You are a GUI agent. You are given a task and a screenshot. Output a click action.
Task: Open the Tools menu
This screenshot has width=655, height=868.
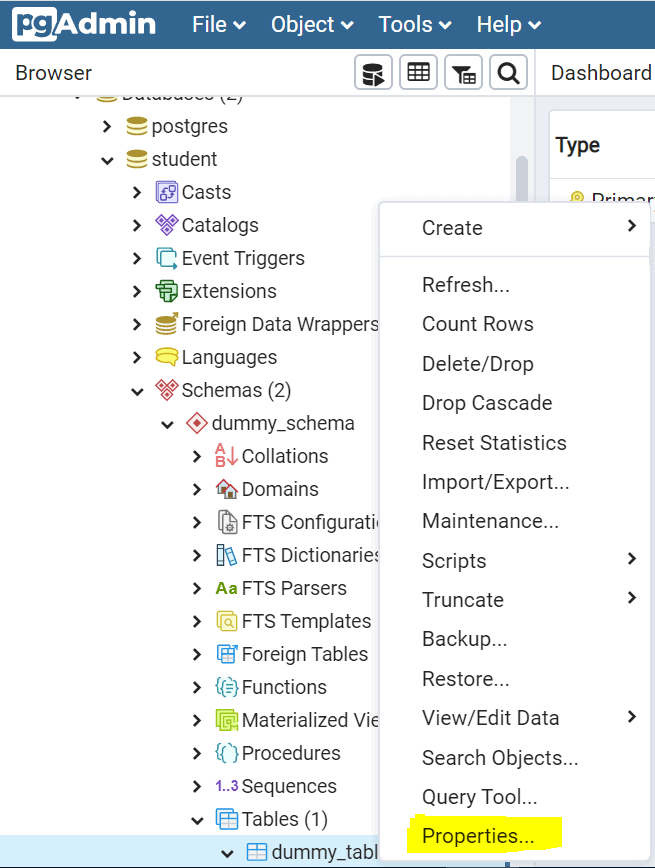click(414, 24)
